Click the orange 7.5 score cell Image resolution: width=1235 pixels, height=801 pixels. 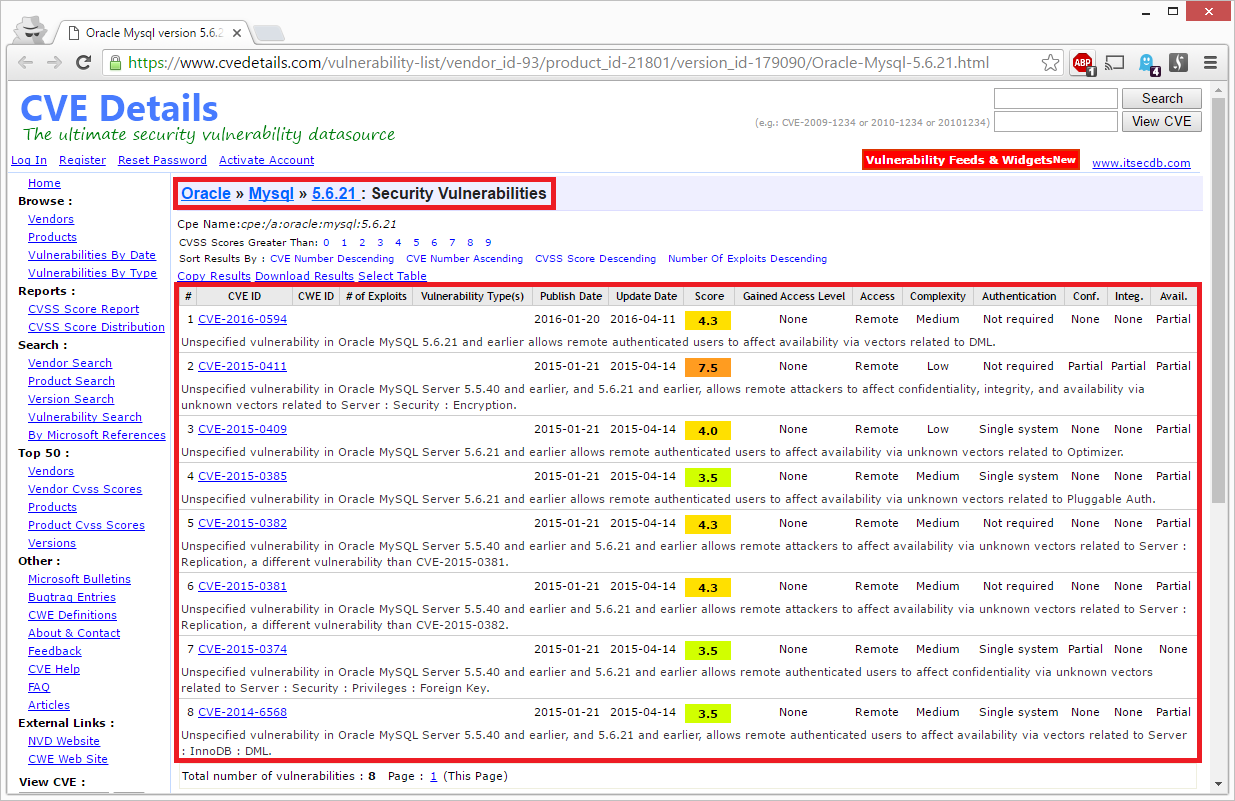pyautogui.click(x=708, y=367)
